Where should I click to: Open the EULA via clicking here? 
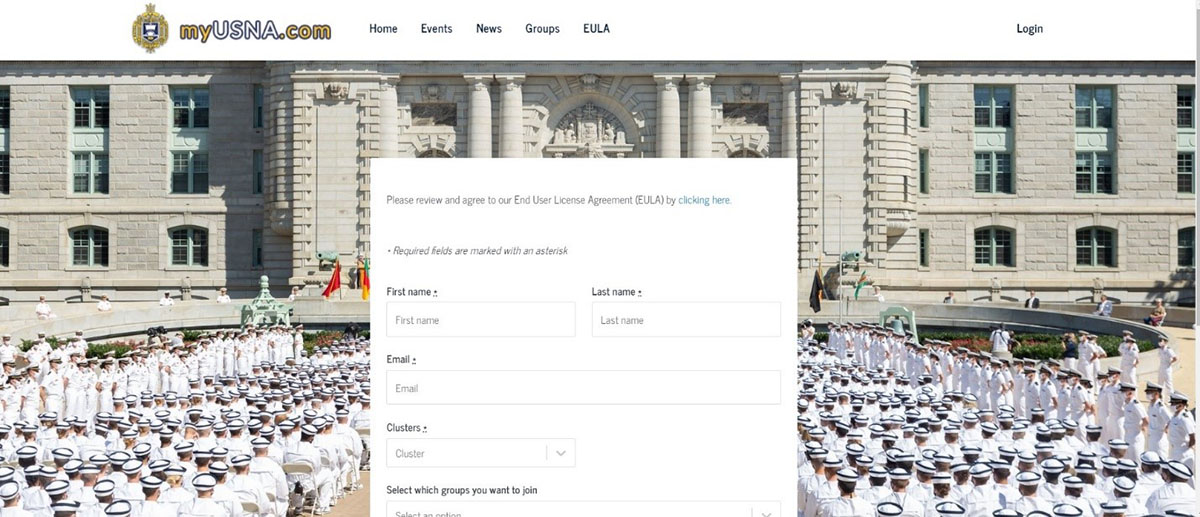point(704,200)
